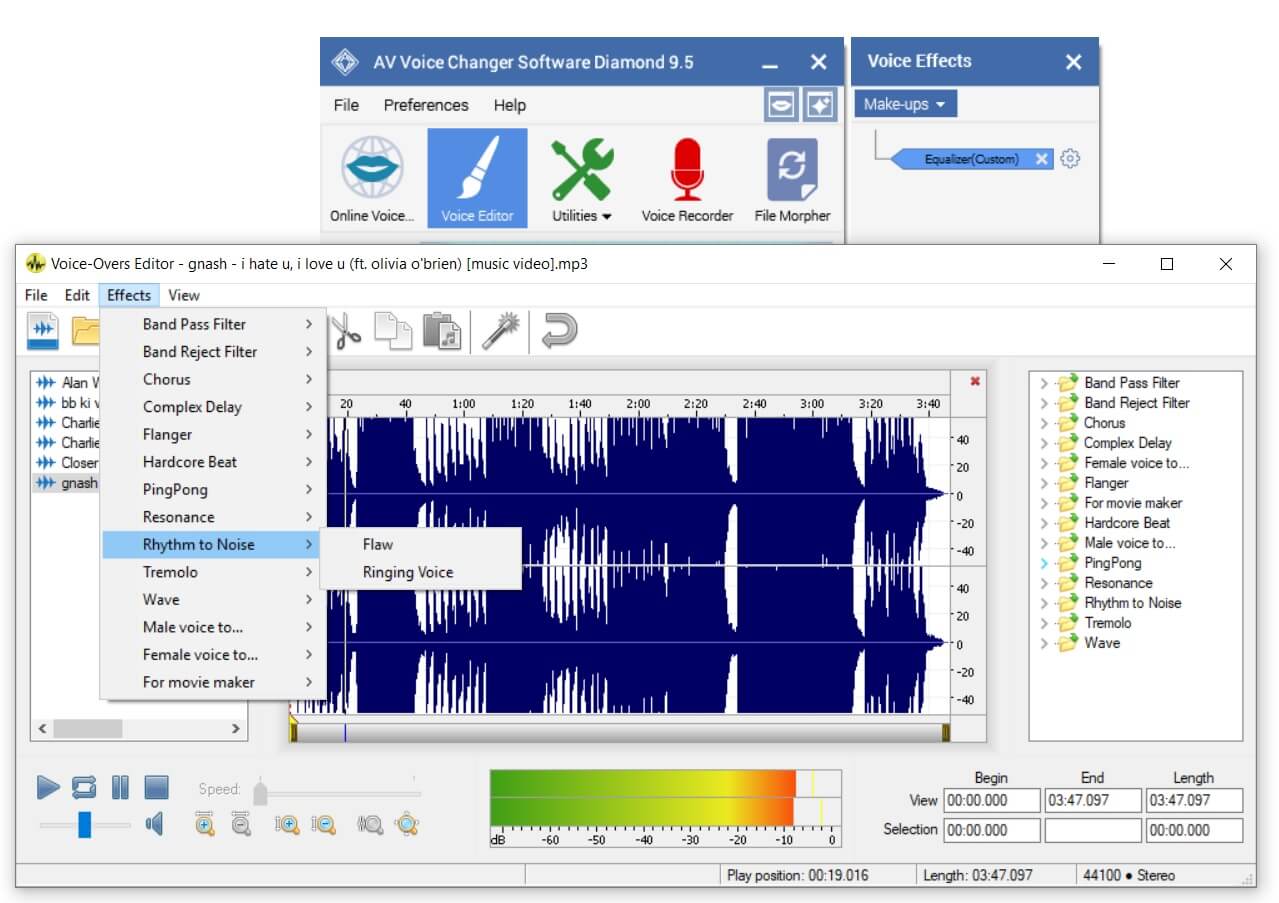Apply effects with the magic wand tool

click(x=500, y=330)
